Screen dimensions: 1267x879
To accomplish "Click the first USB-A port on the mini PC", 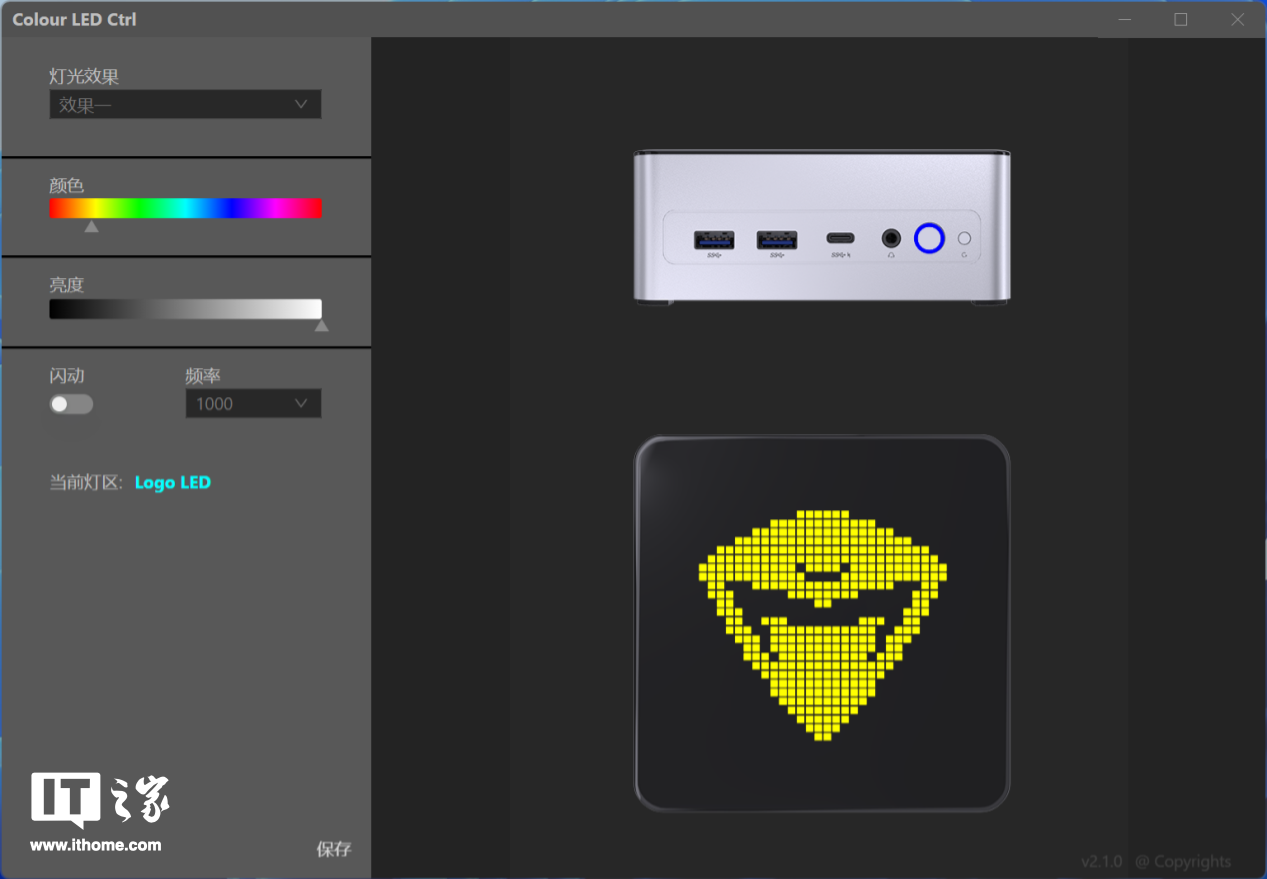I will (714, 240).
